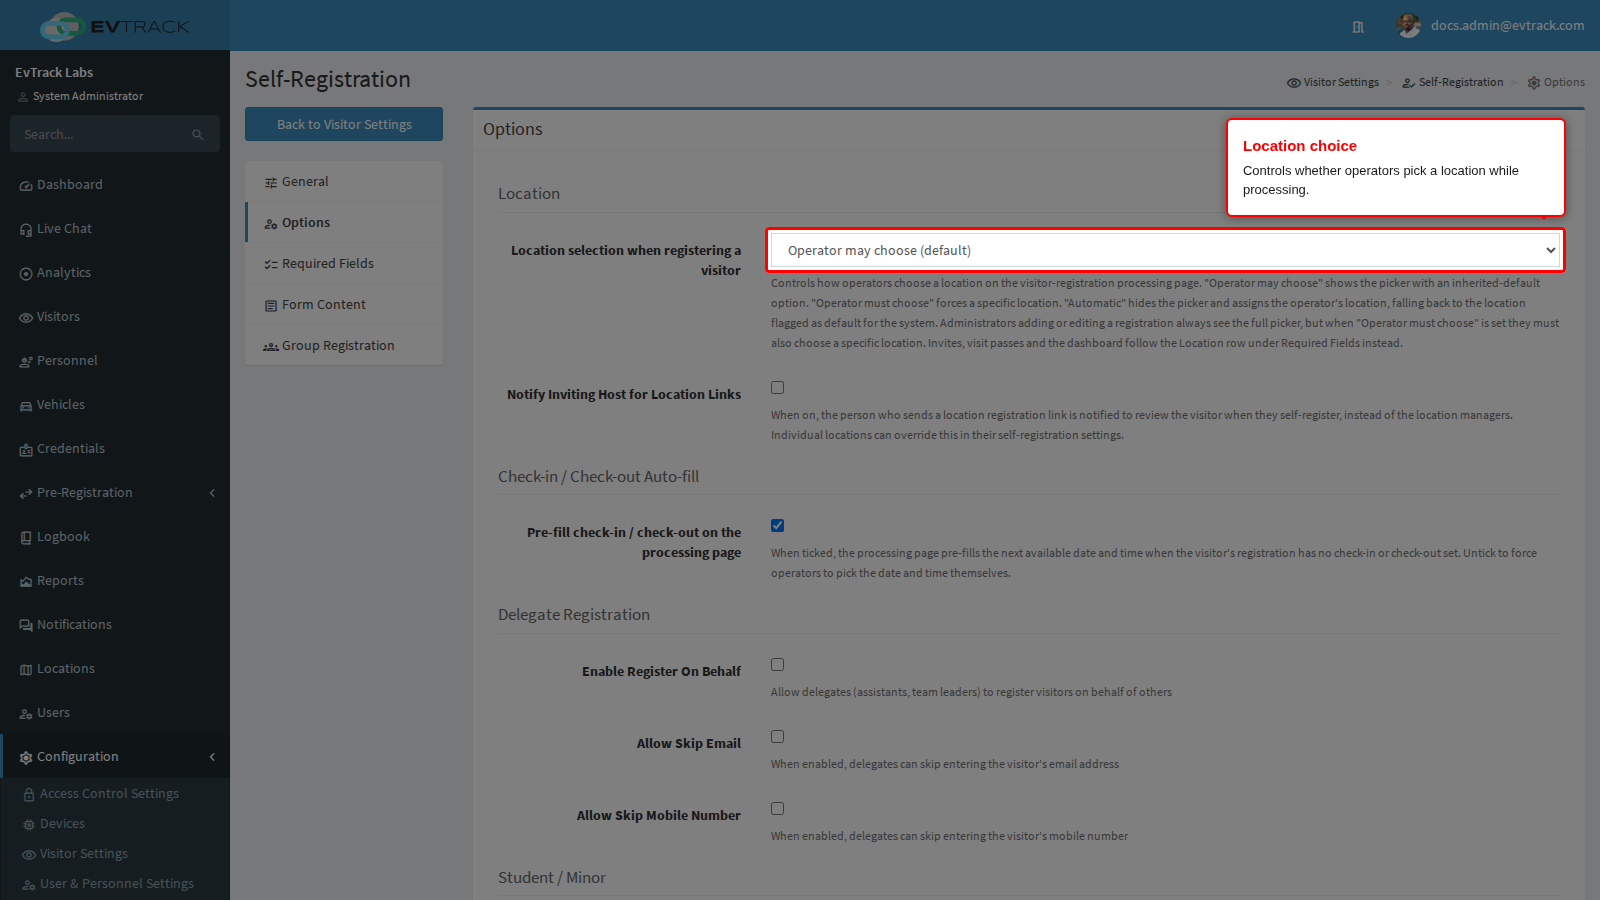Untick Pre-fill check-in / check-out checkbox

click(x=777, y=526)
